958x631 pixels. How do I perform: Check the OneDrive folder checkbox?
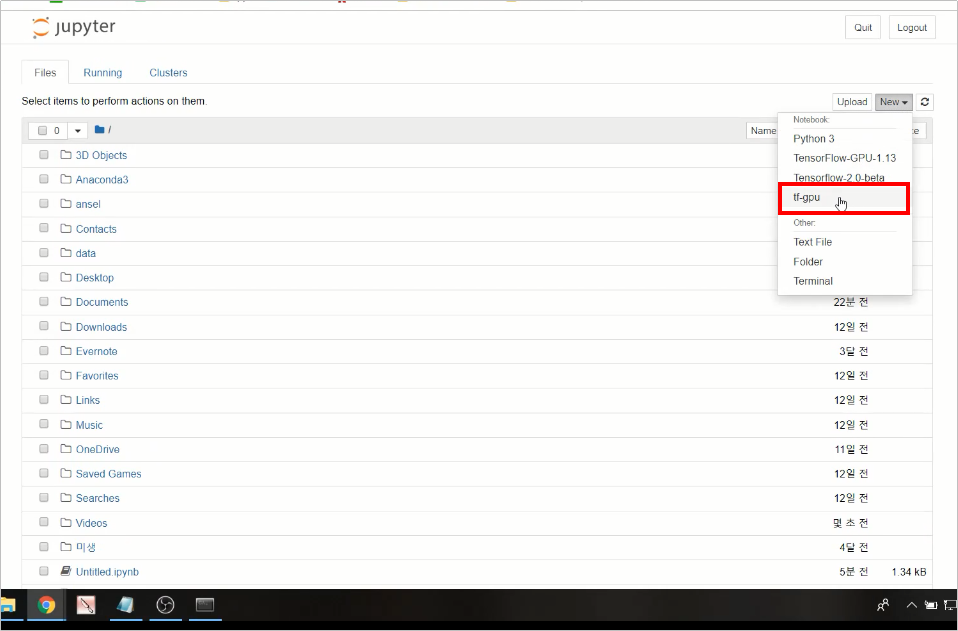pyautogui.click(x=43, y=448)
